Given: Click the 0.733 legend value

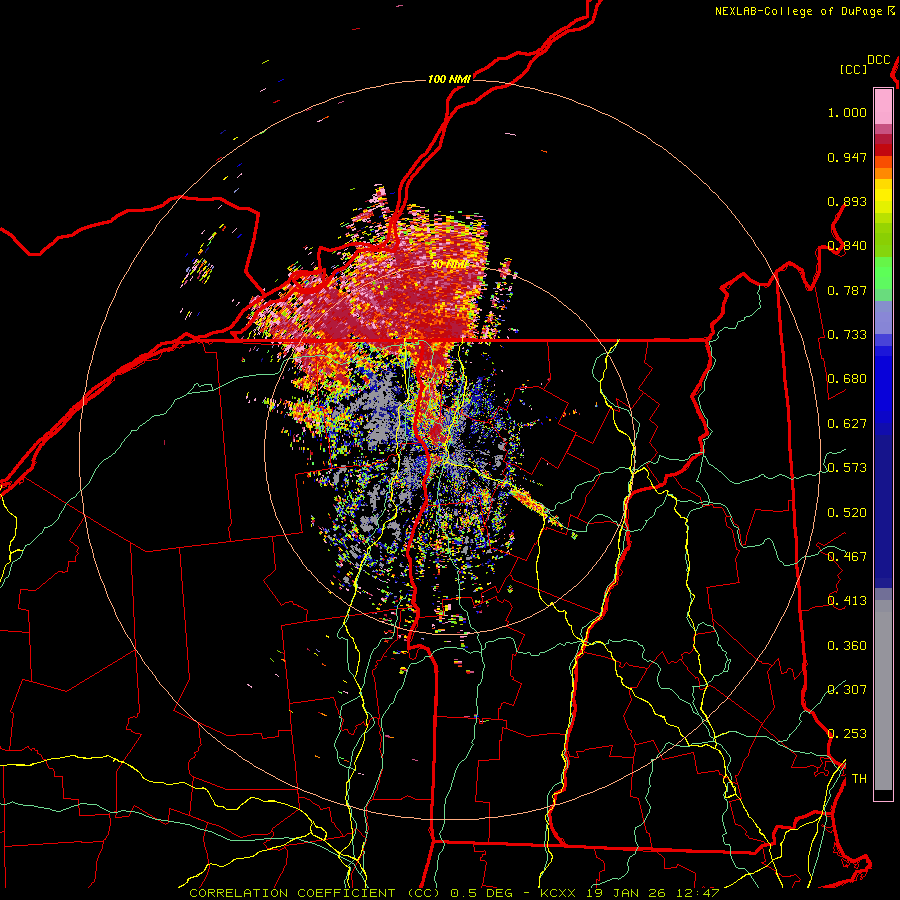Looking at the screenshot, I should (847, 335).
